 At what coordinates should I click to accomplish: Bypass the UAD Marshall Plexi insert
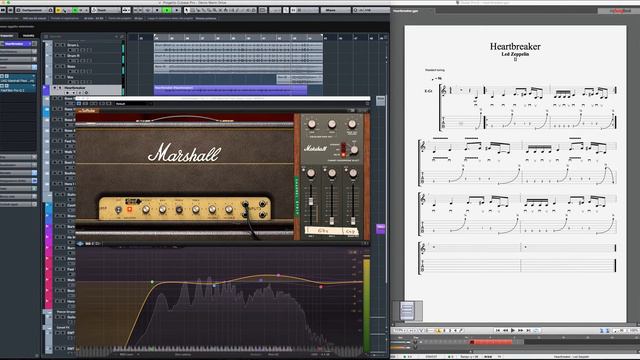click(x=2, y=76)
